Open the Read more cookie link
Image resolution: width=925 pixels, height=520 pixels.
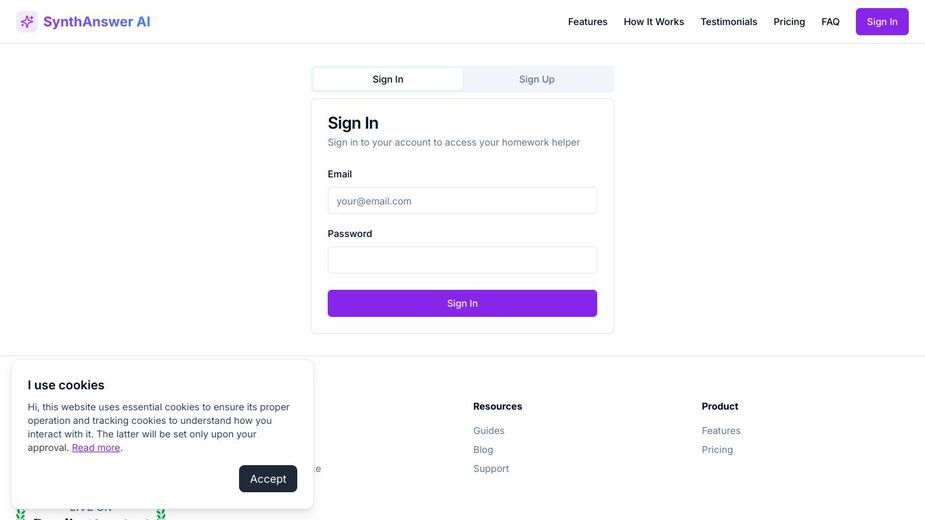coord(96,448)
